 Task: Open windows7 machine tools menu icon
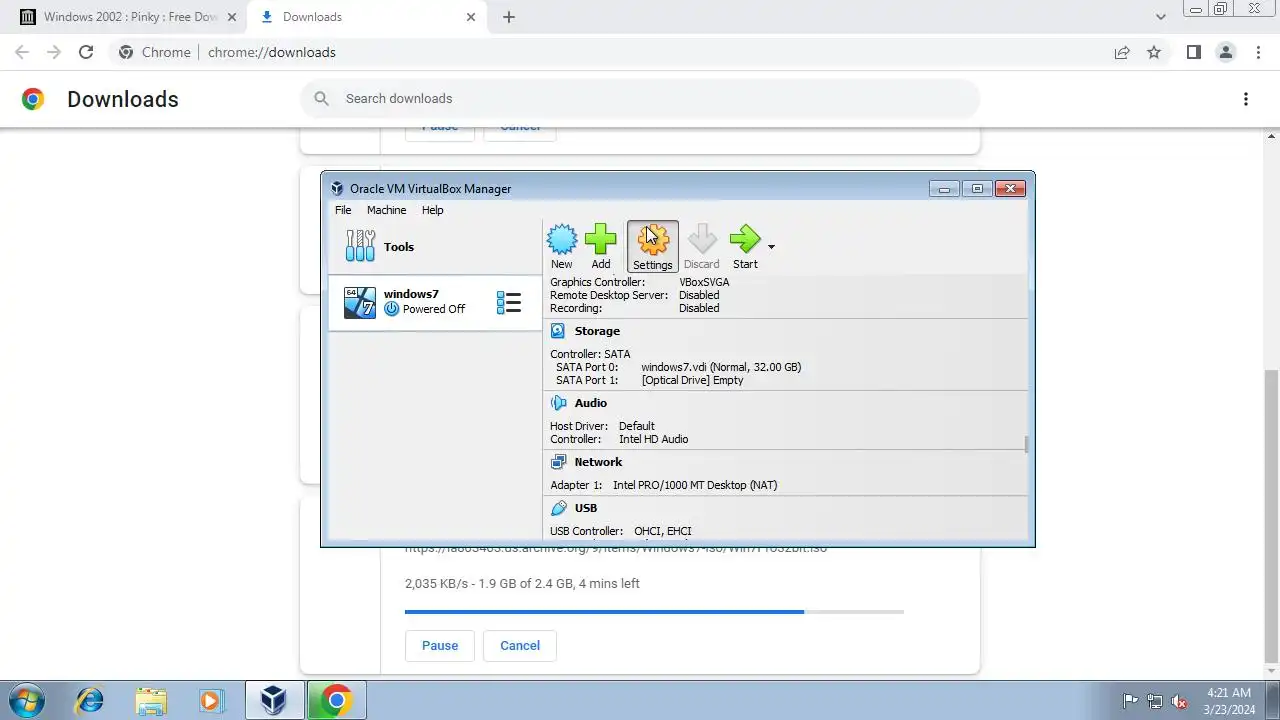point(509,302)
